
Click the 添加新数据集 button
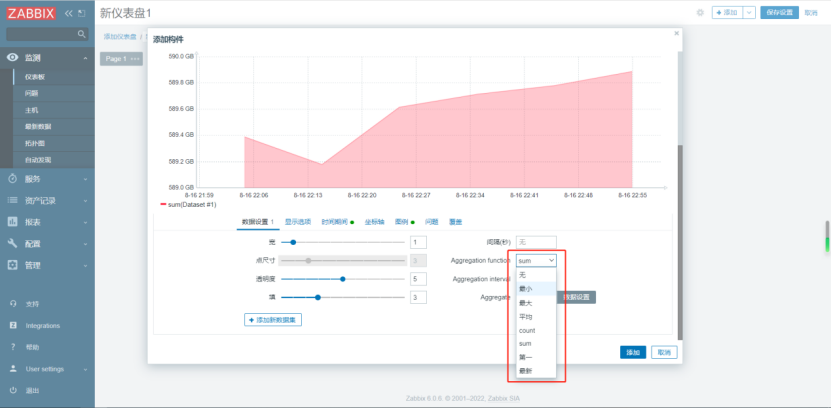point(273,320)
